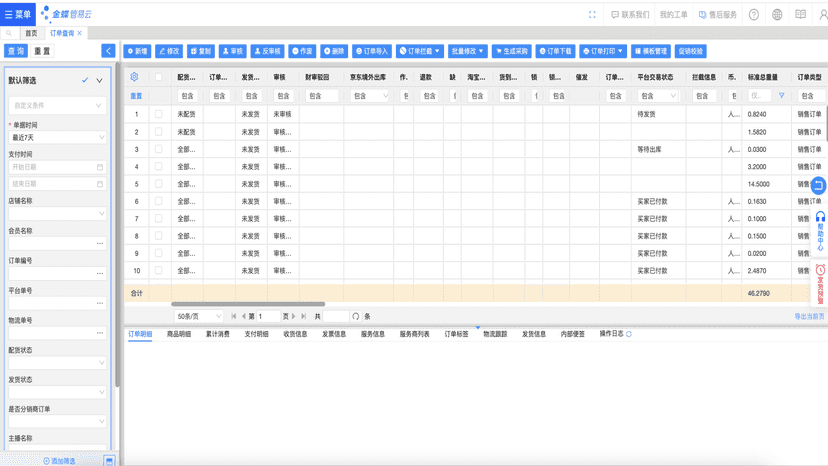Click the 查询 search button
The height and width of the screenshot is (466, 828).
[16, 51]
